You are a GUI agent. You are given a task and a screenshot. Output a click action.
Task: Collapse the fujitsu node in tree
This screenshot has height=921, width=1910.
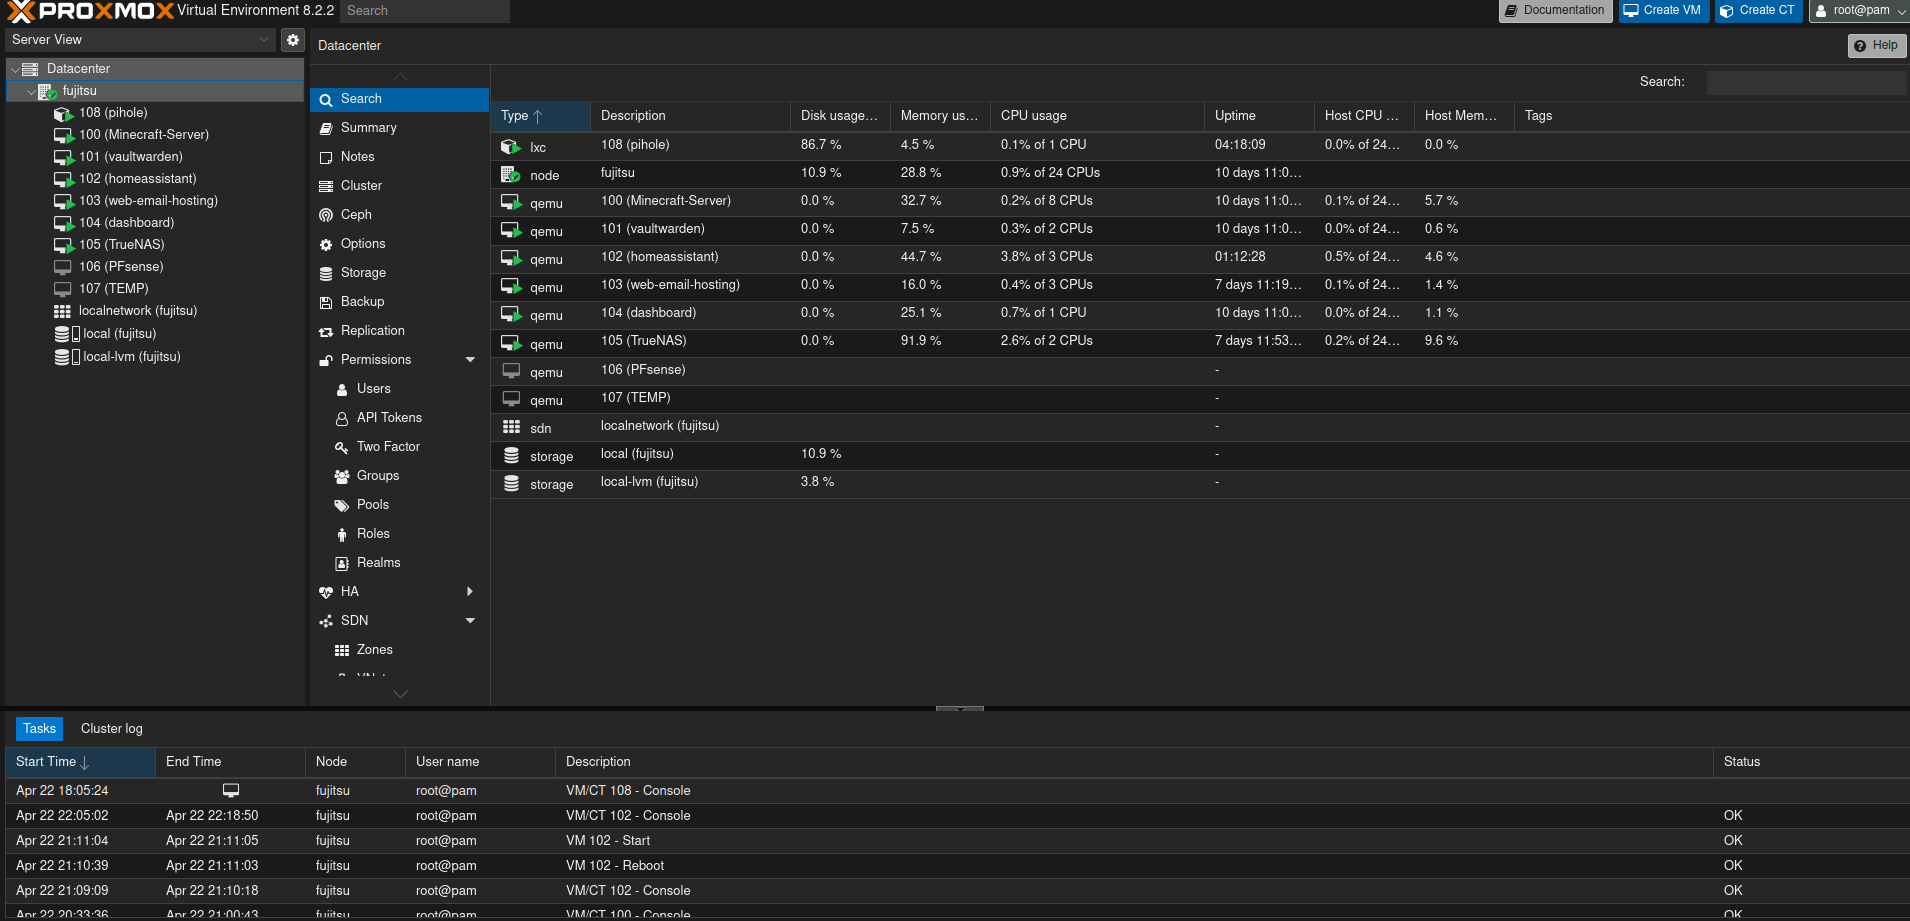(31, 91)
